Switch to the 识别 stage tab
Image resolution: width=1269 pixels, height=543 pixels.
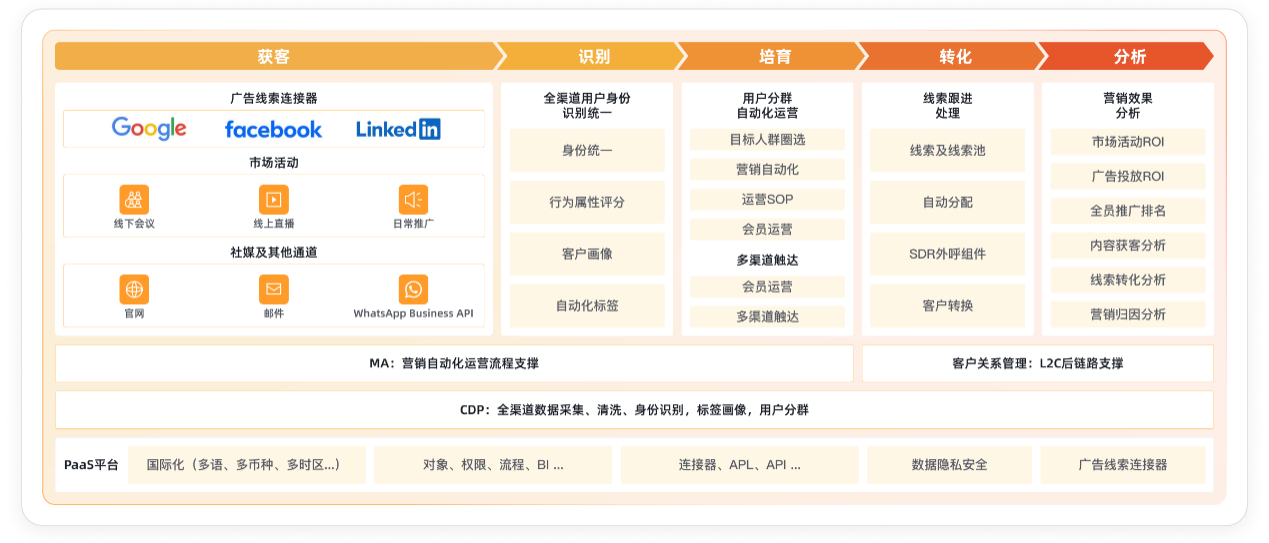594,56
